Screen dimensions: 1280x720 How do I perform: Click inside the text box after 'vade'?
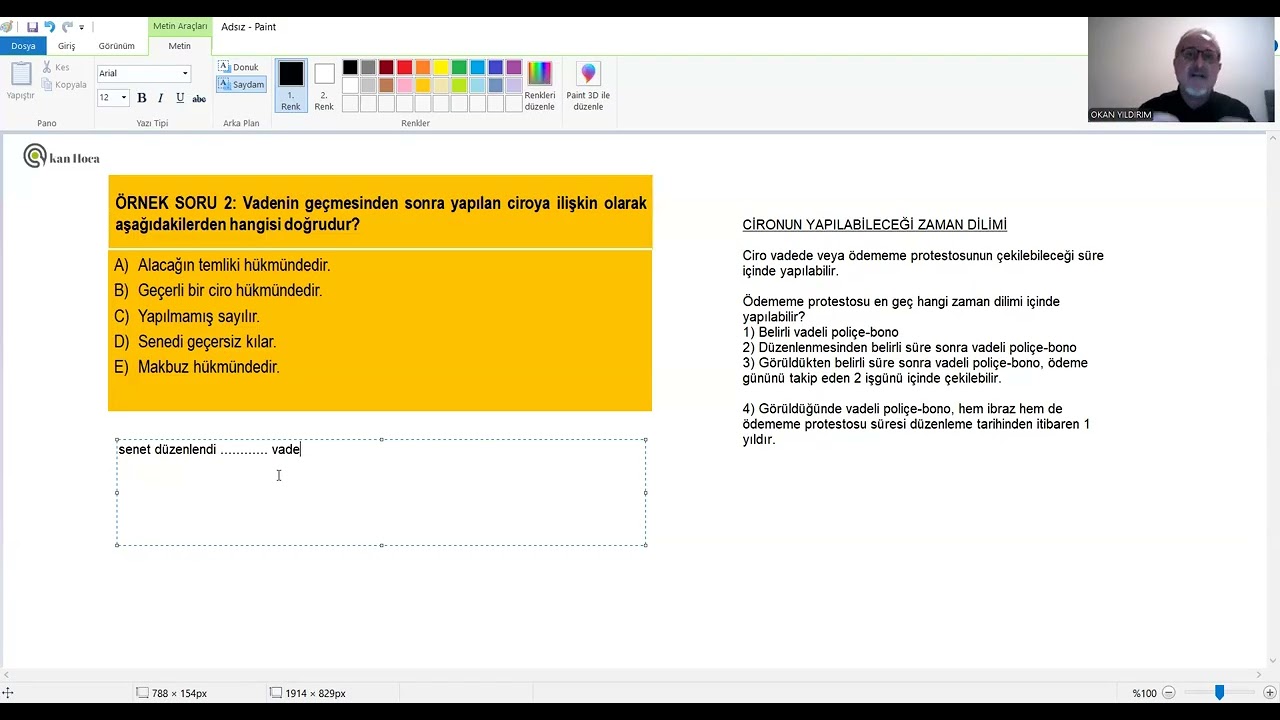pyautogui.click(x=302, y=450)
